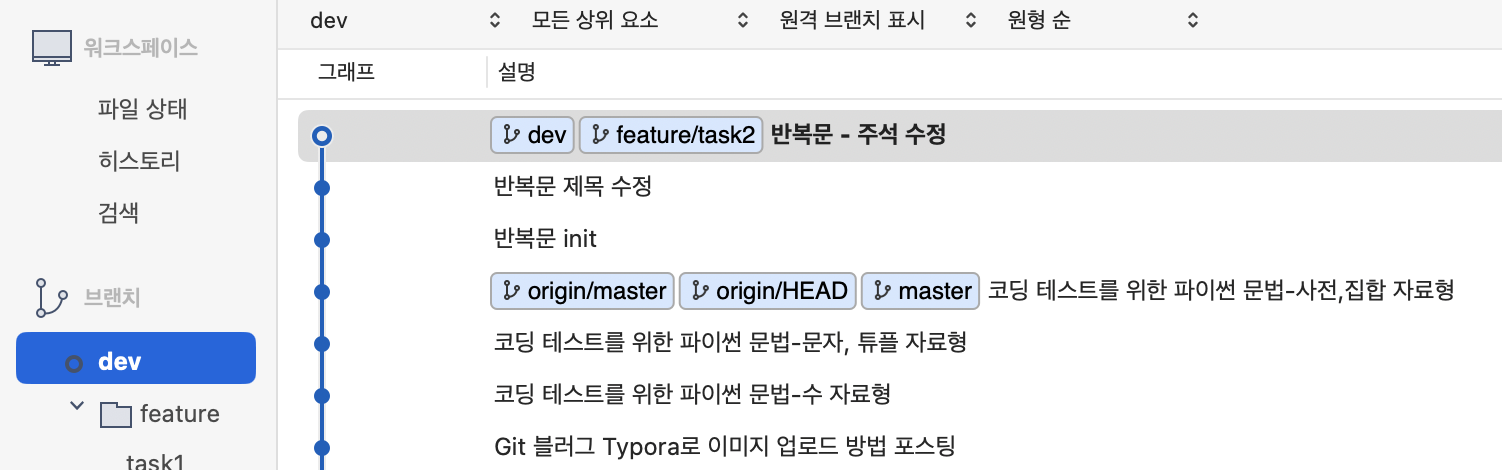1502x470 pixels.
Task: Open the 원형 순 sort order dropdown
Action: click(1102, 20)
